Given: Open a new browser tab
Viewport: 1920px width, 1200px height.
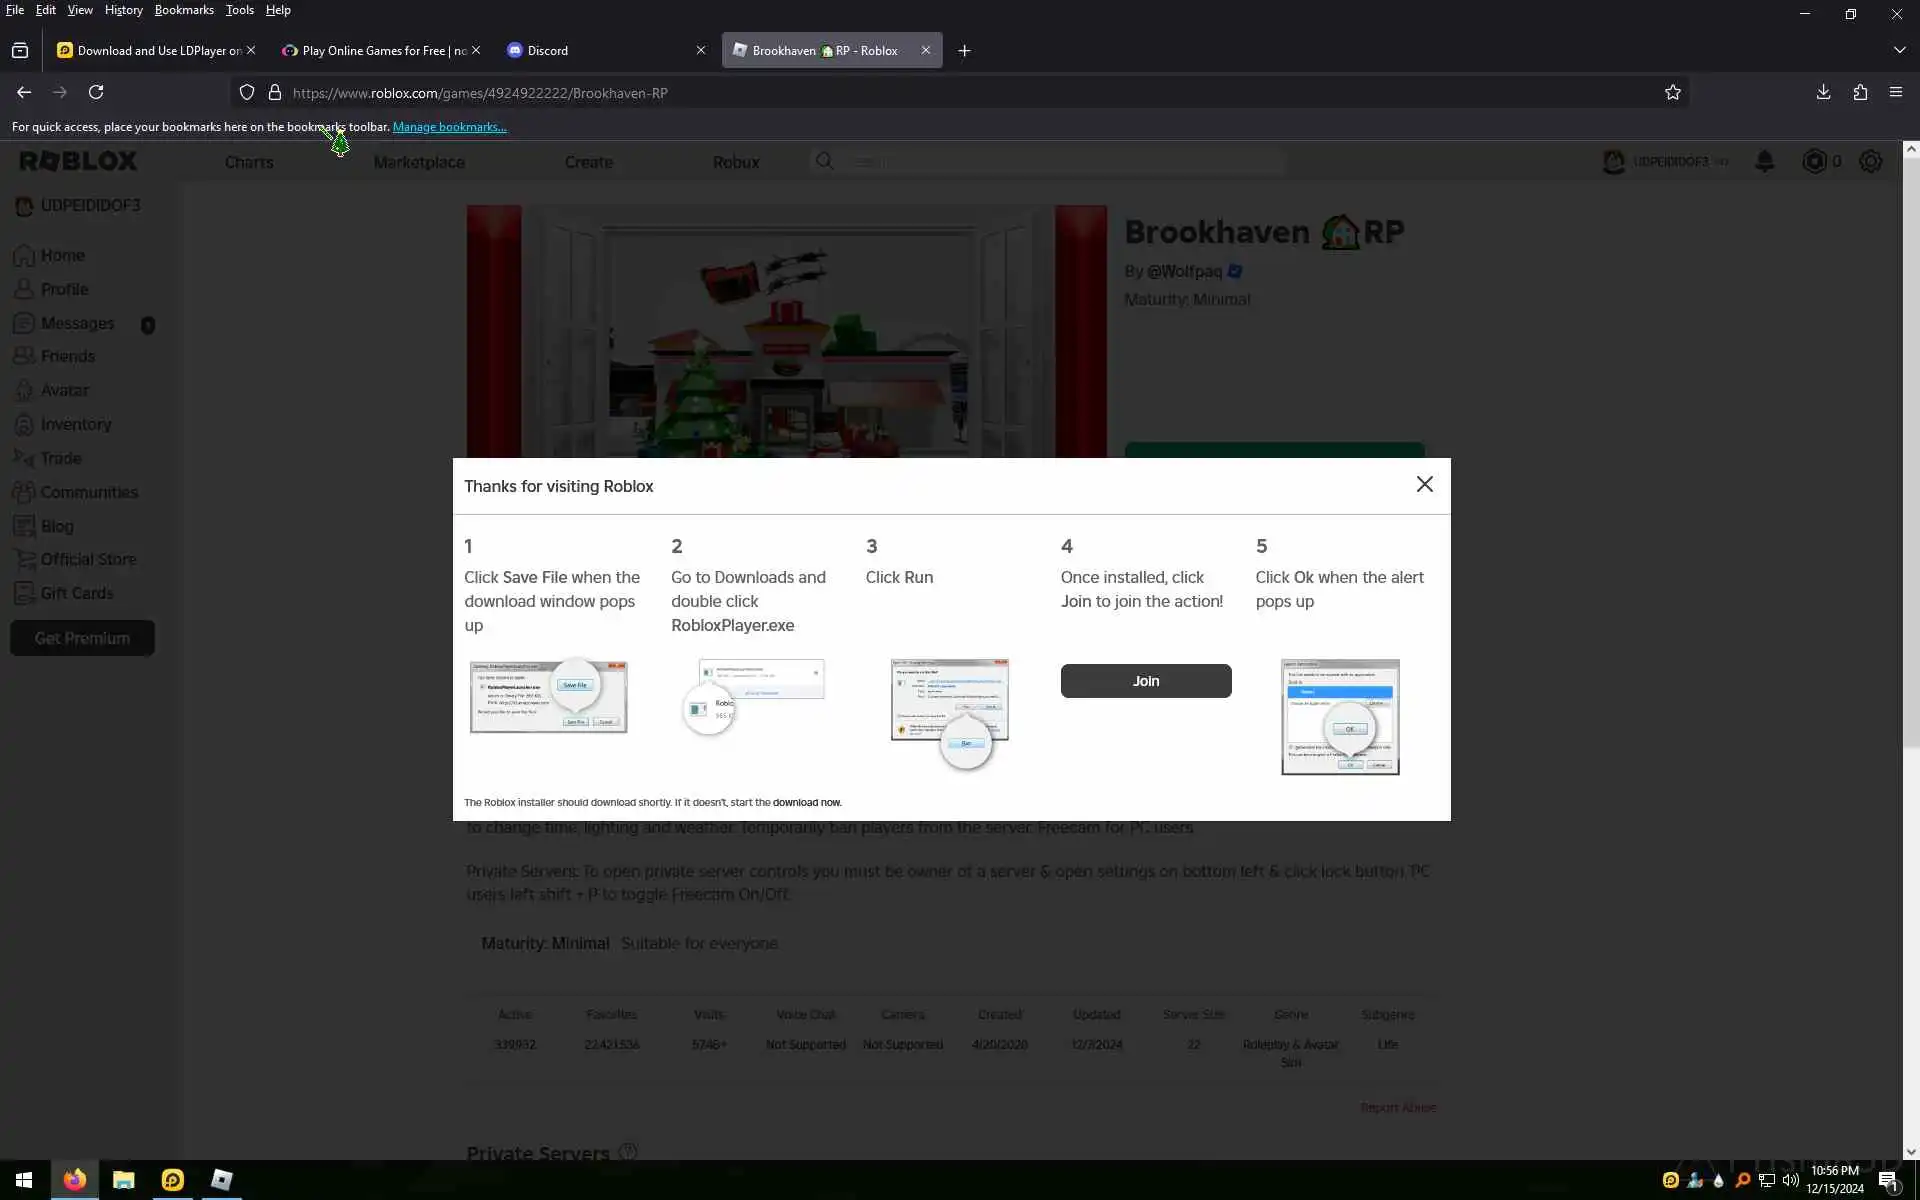Looking at the screenshot, I should click(964, 50).
